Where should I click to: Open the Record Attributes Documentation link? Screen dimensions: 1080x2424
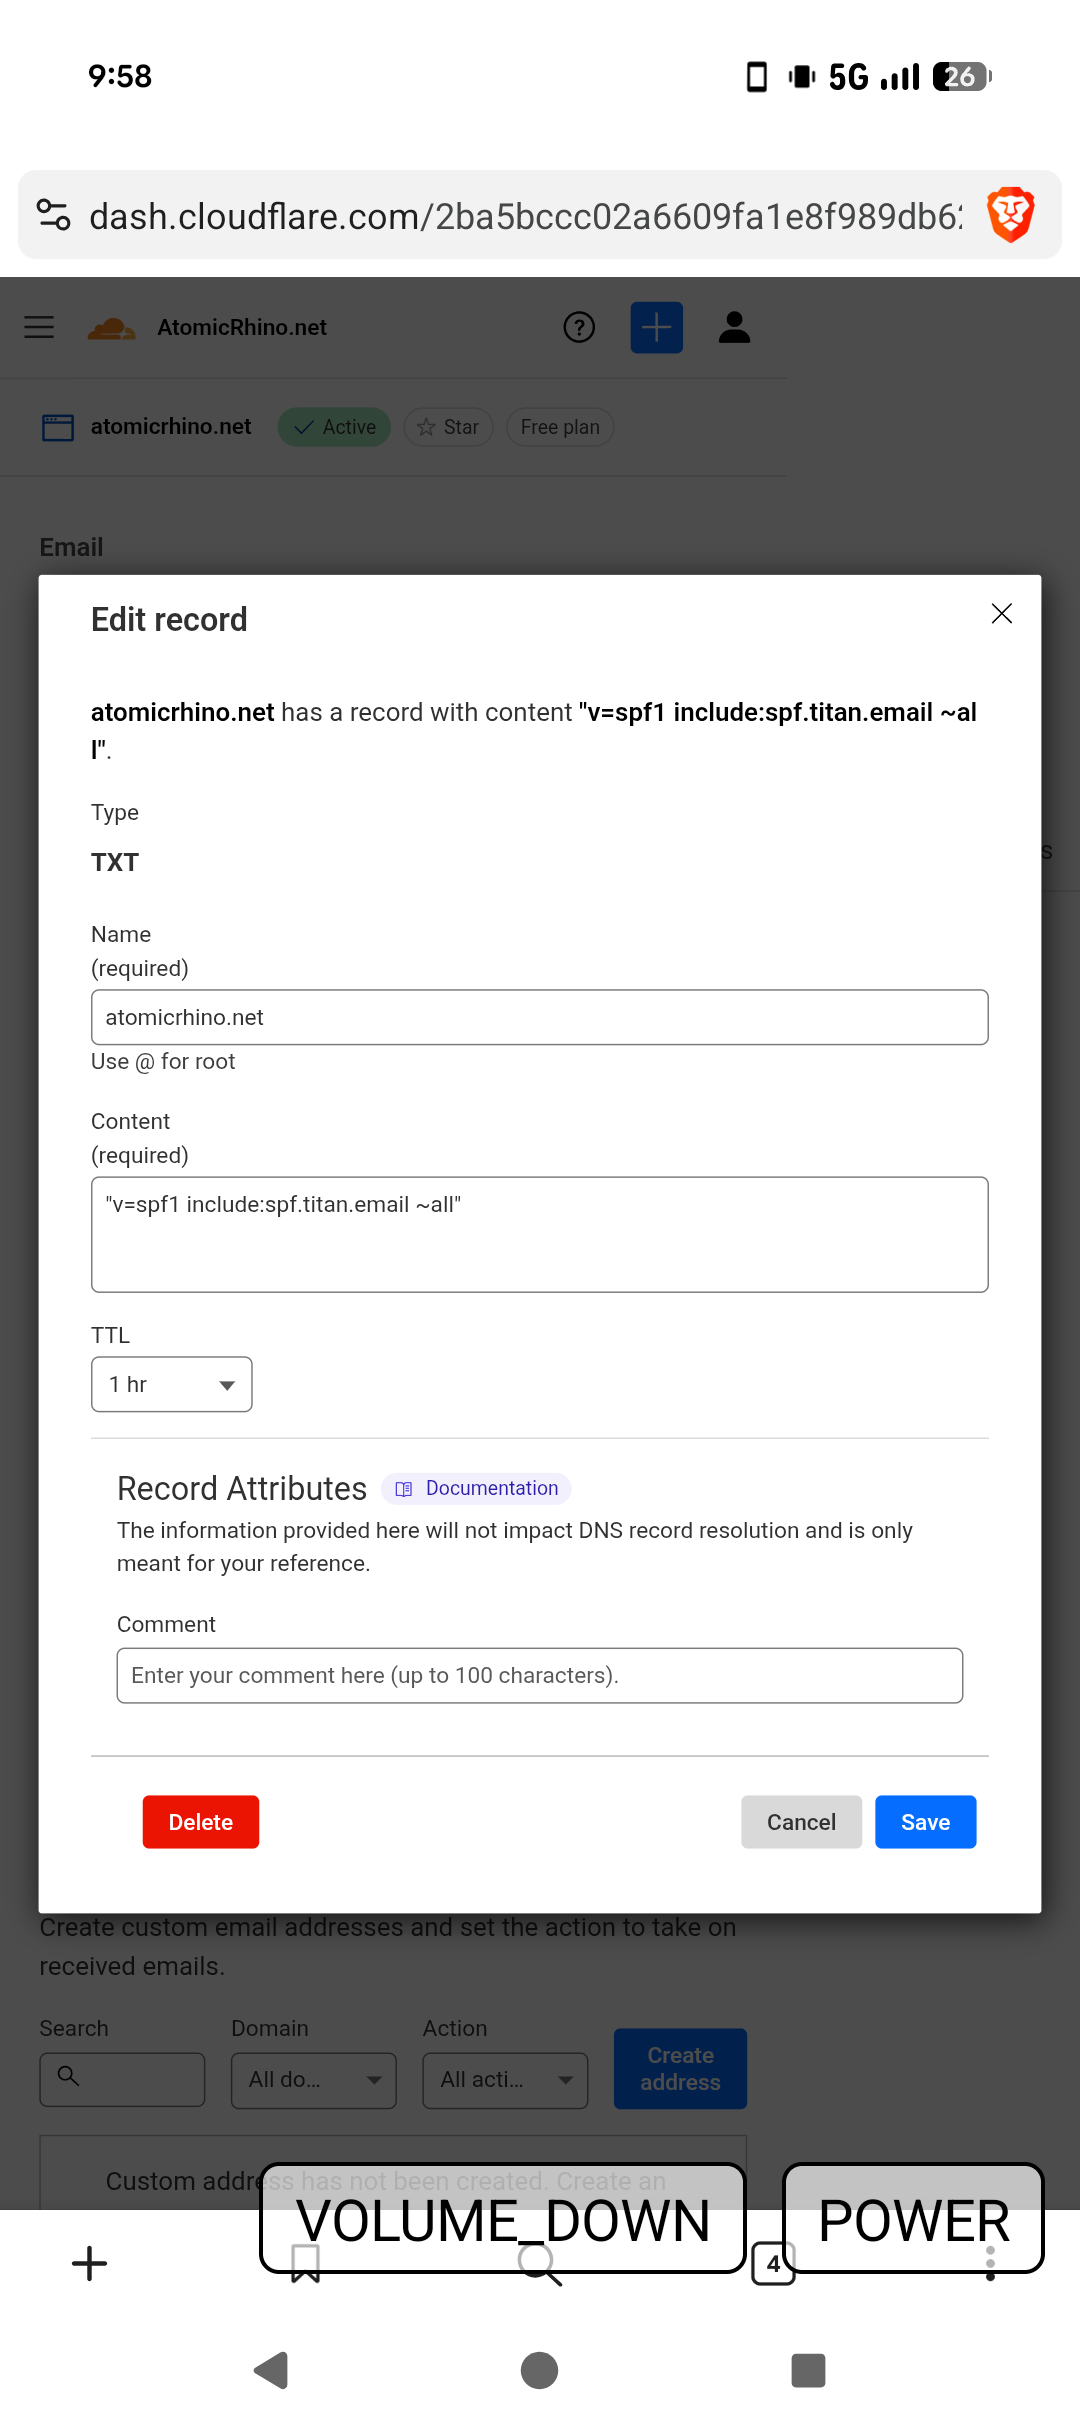click(x=477, y=1488)
